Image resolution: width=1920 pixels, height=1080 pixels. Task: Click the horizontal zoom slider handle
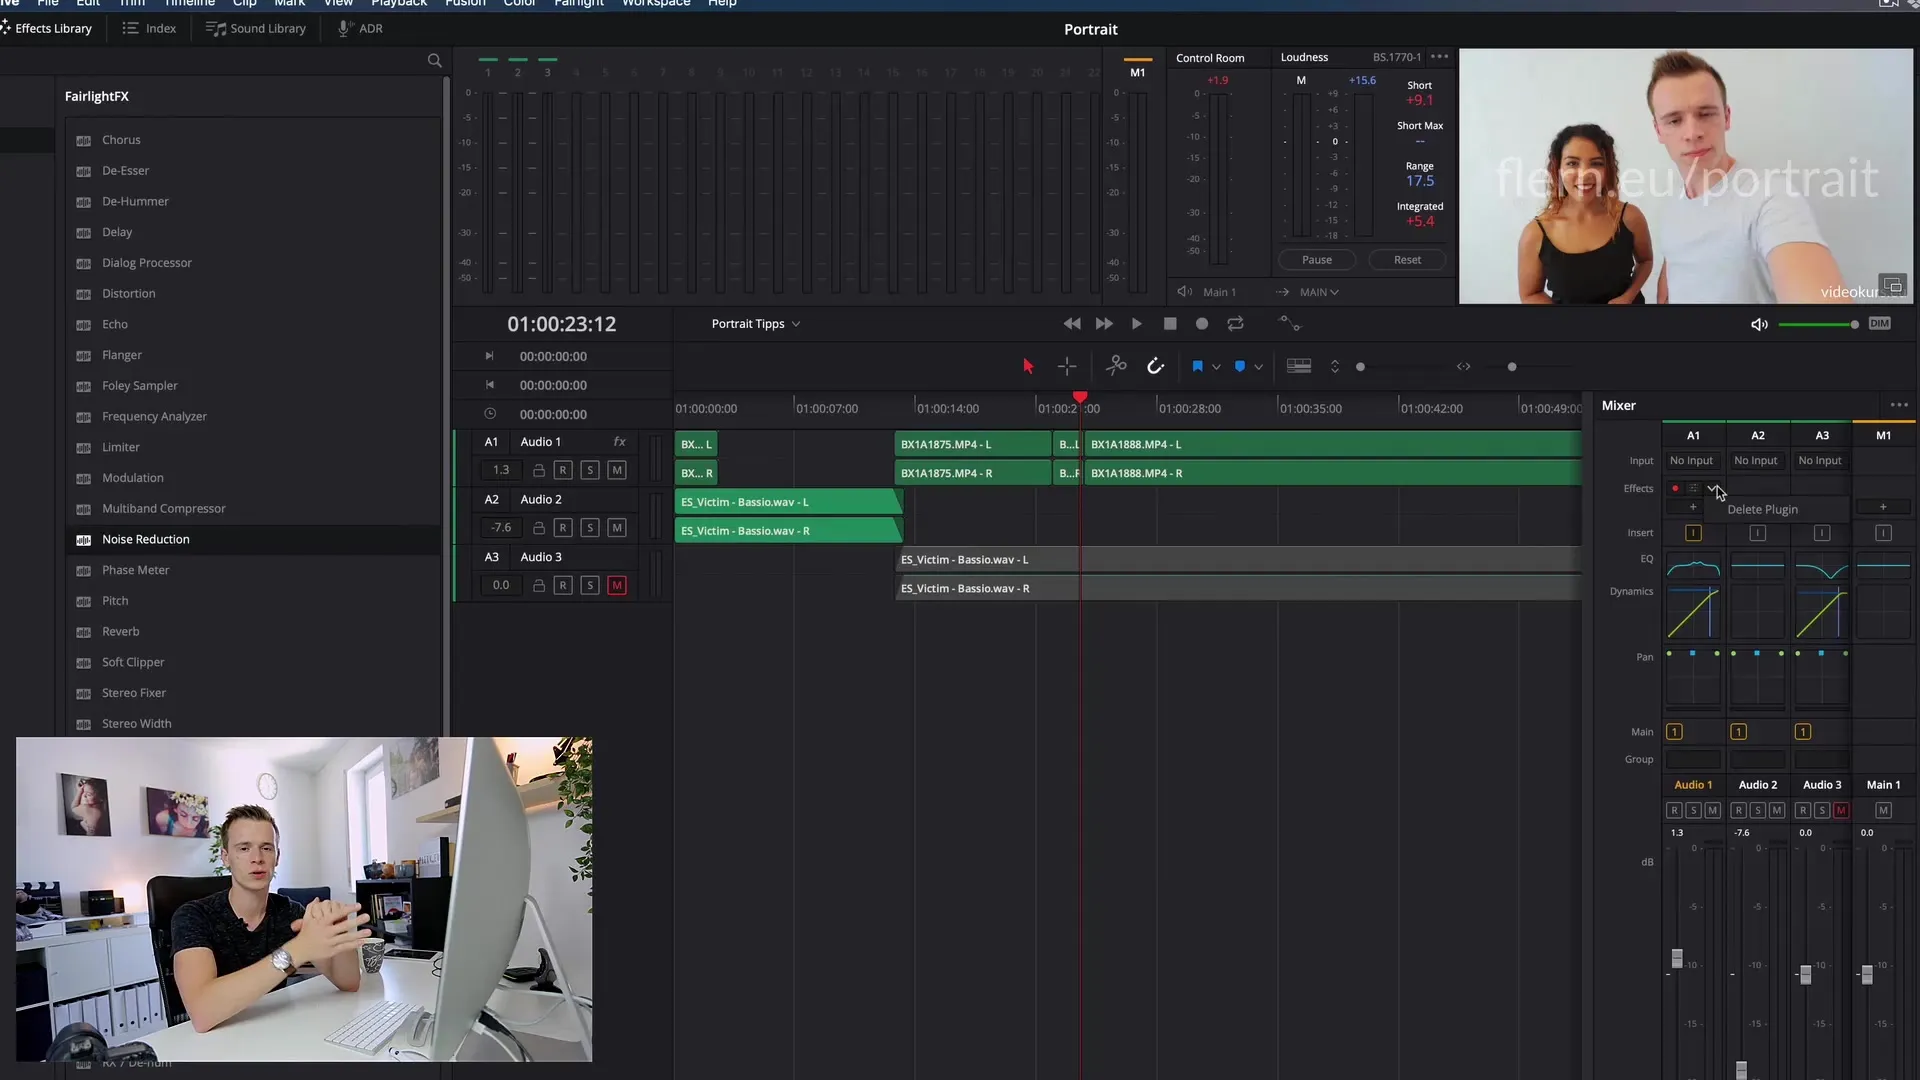[x=1512, y=367]
